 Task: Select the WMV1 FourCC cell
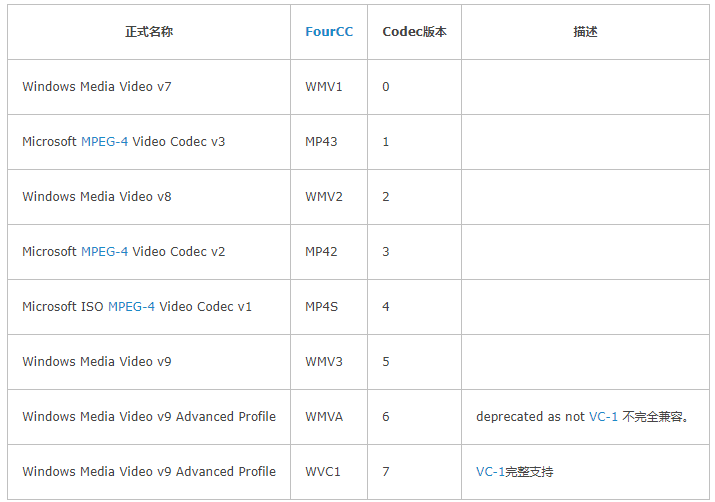[329, 87]
